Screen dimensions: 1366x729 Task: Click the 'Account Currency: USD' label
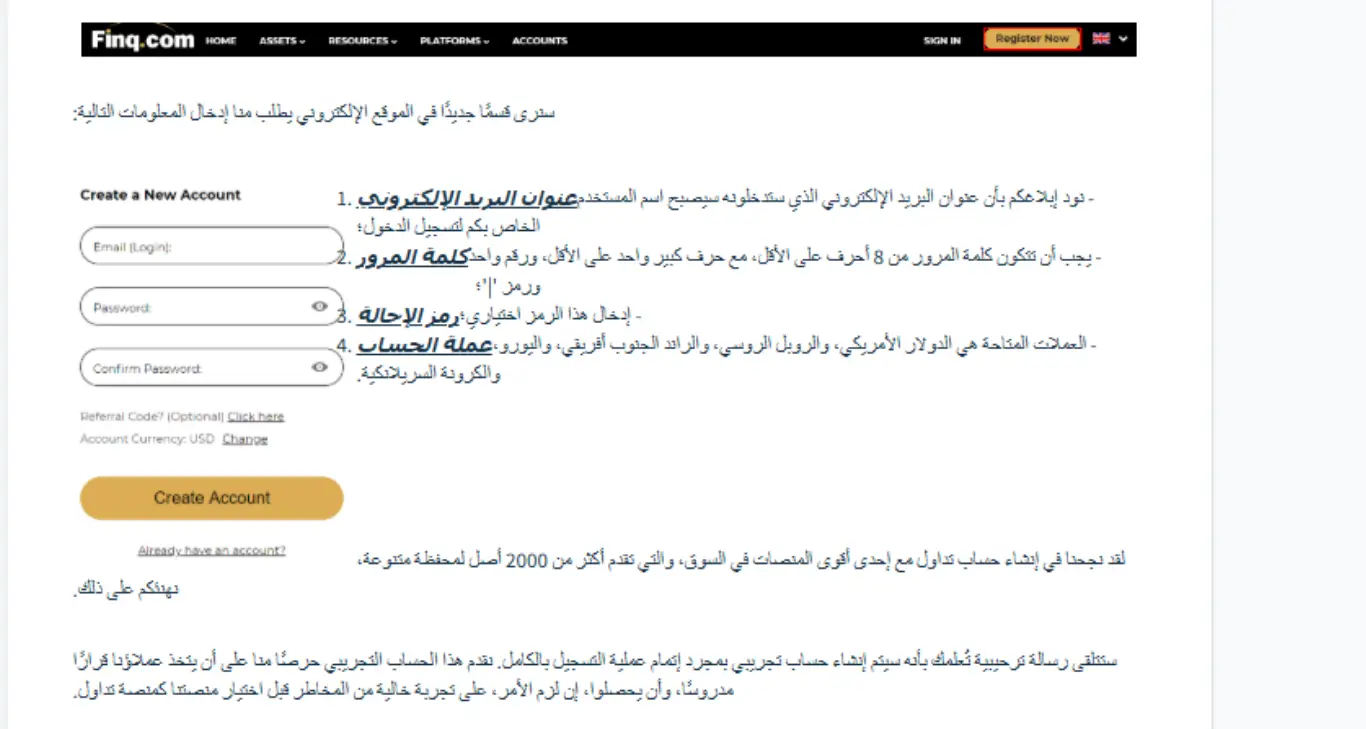coord(147,439)
